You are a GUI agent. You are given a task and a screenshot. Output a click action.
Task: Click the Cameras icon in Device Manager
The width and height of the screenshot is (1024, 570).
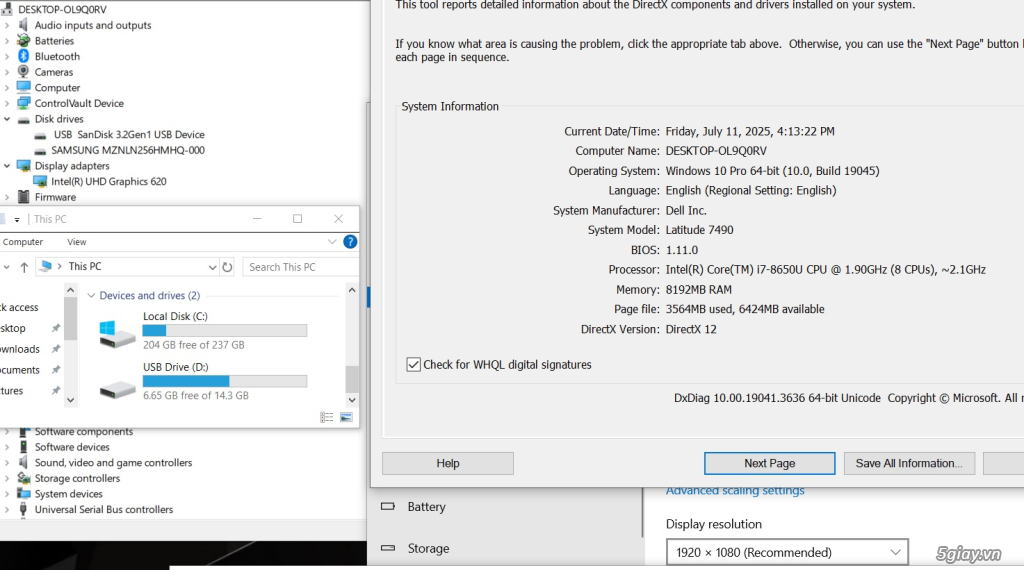click(24, 72)
